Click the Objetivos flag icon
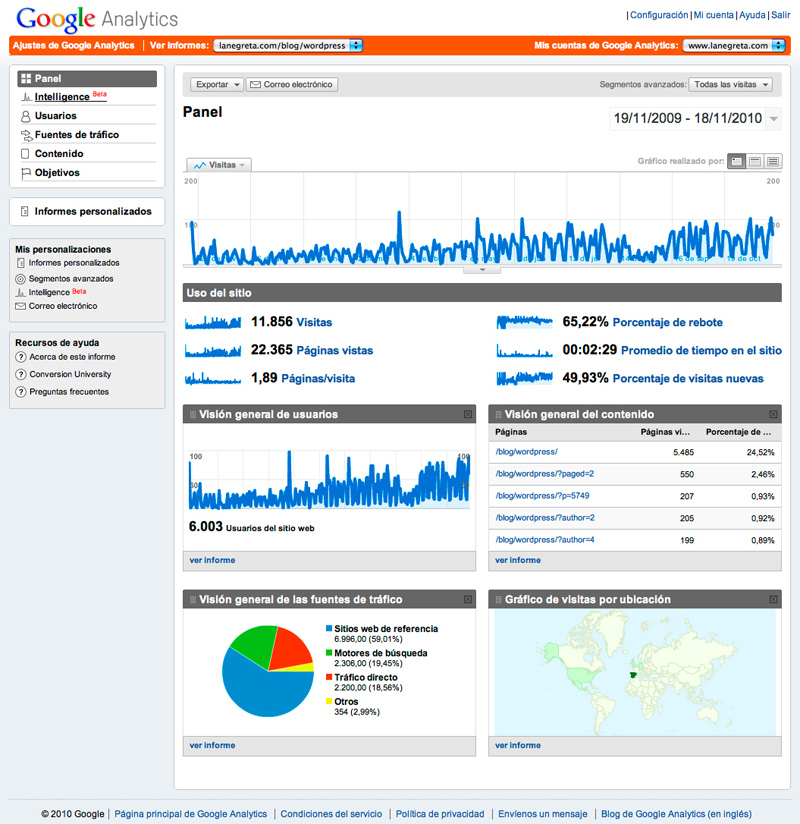Image resolution: width=800 pixels, height=824 pixels. click(25, 173)
